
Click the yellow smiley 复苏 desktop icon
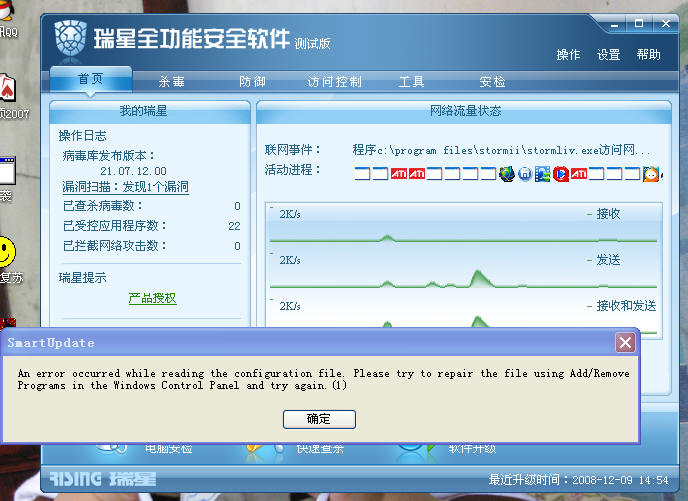tap(7, 251)
